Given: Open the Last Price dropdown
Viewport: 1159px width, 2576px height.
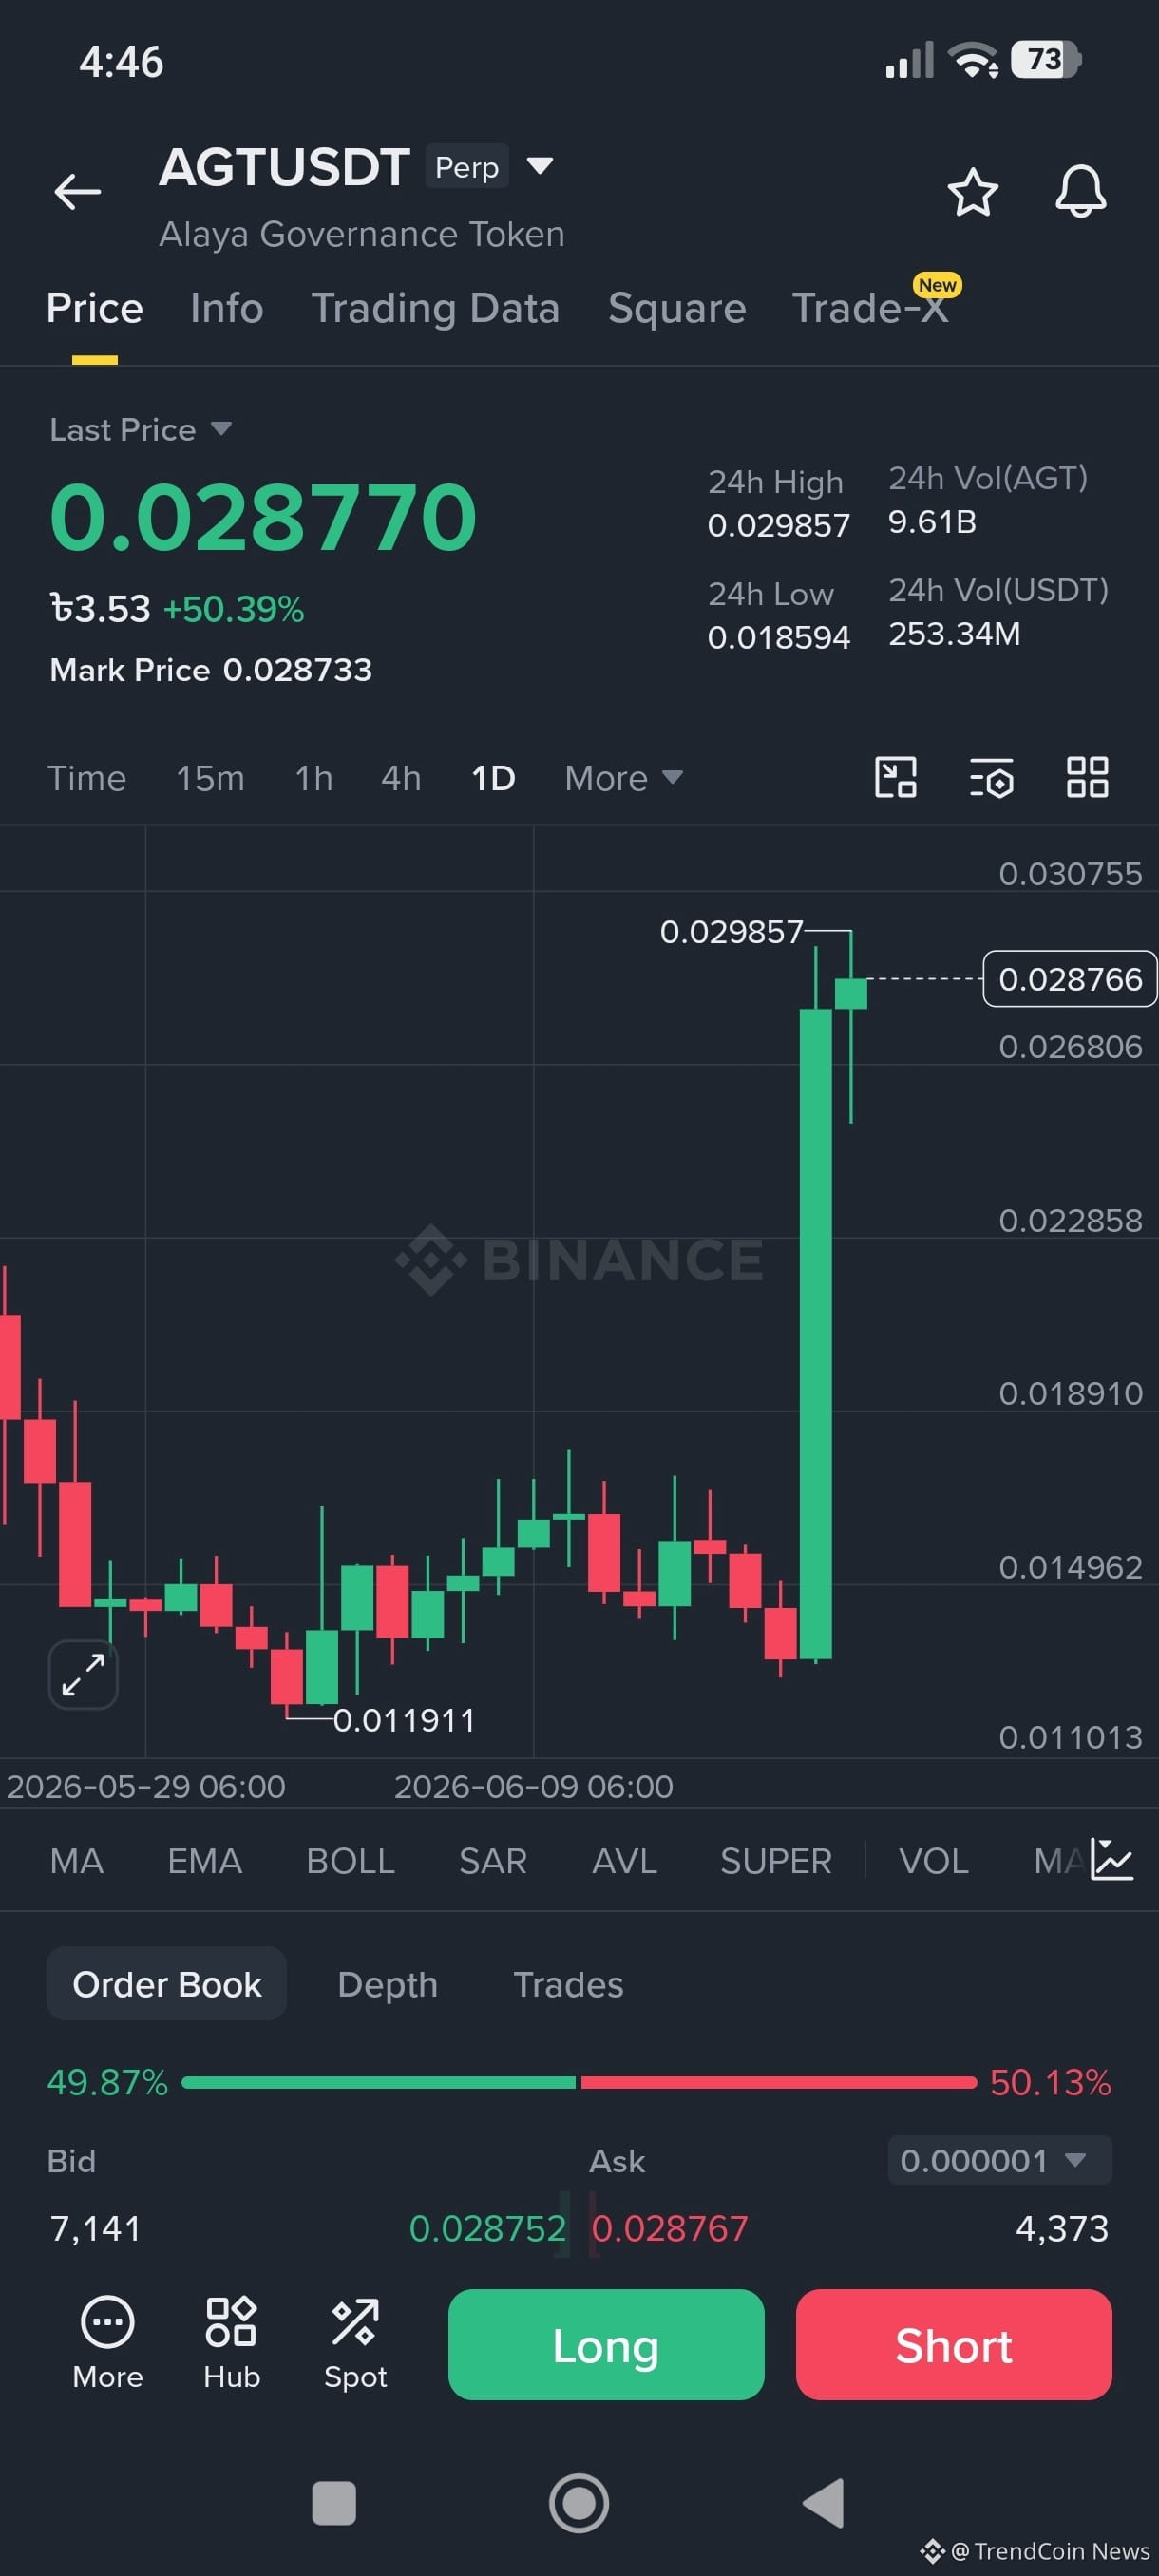Looking at the screenshot, I should [x=141, y=430].
